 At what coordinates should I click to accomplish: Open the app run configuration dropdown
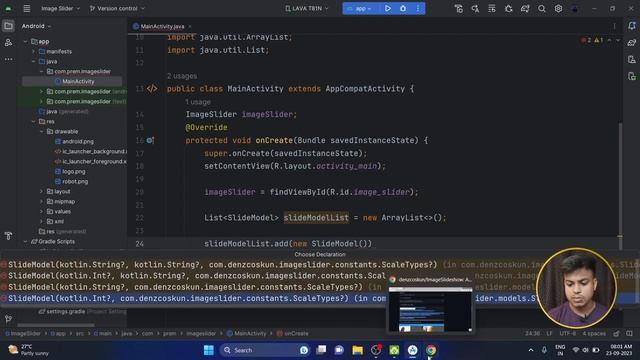click(x=359, y=9)
